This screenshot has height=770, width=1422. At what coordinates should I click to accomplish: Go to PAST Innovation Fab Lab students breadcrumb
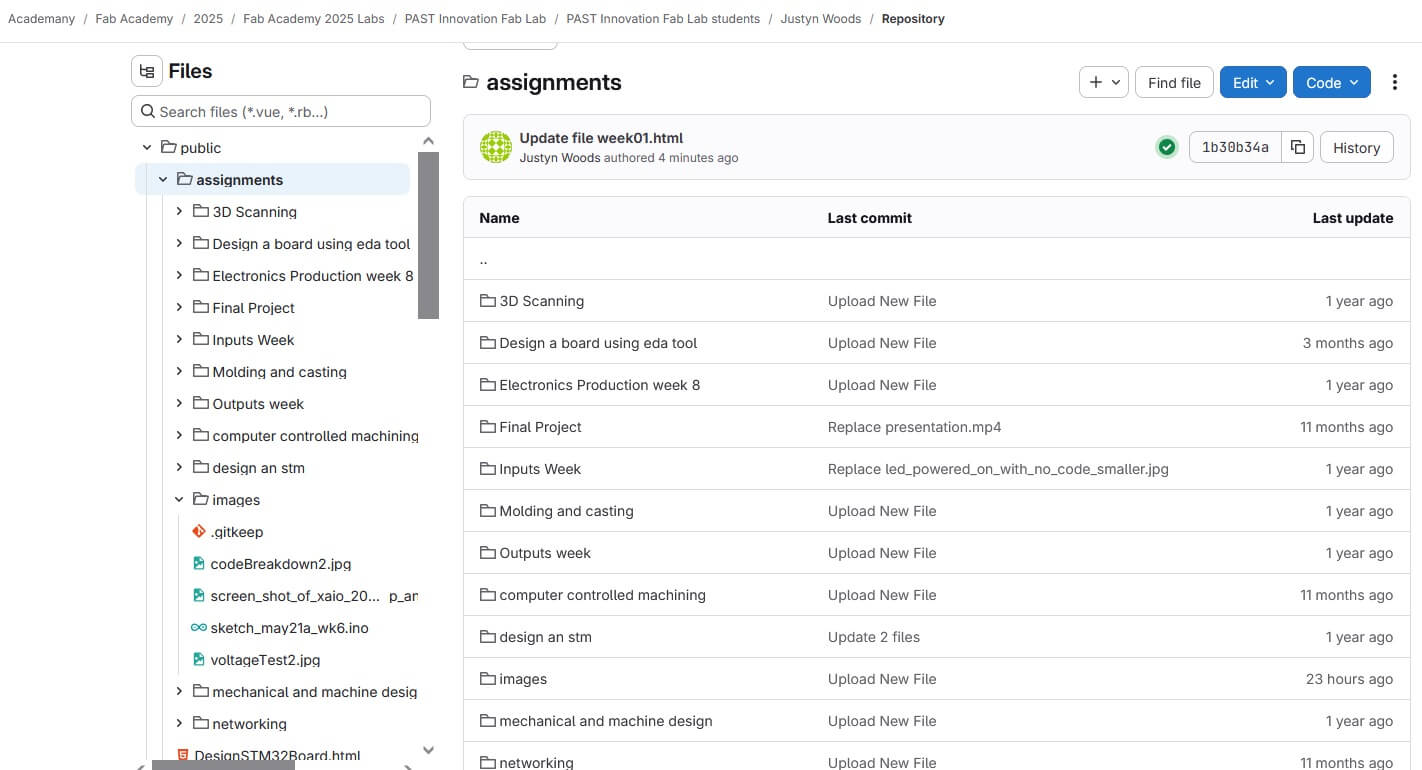663,19
